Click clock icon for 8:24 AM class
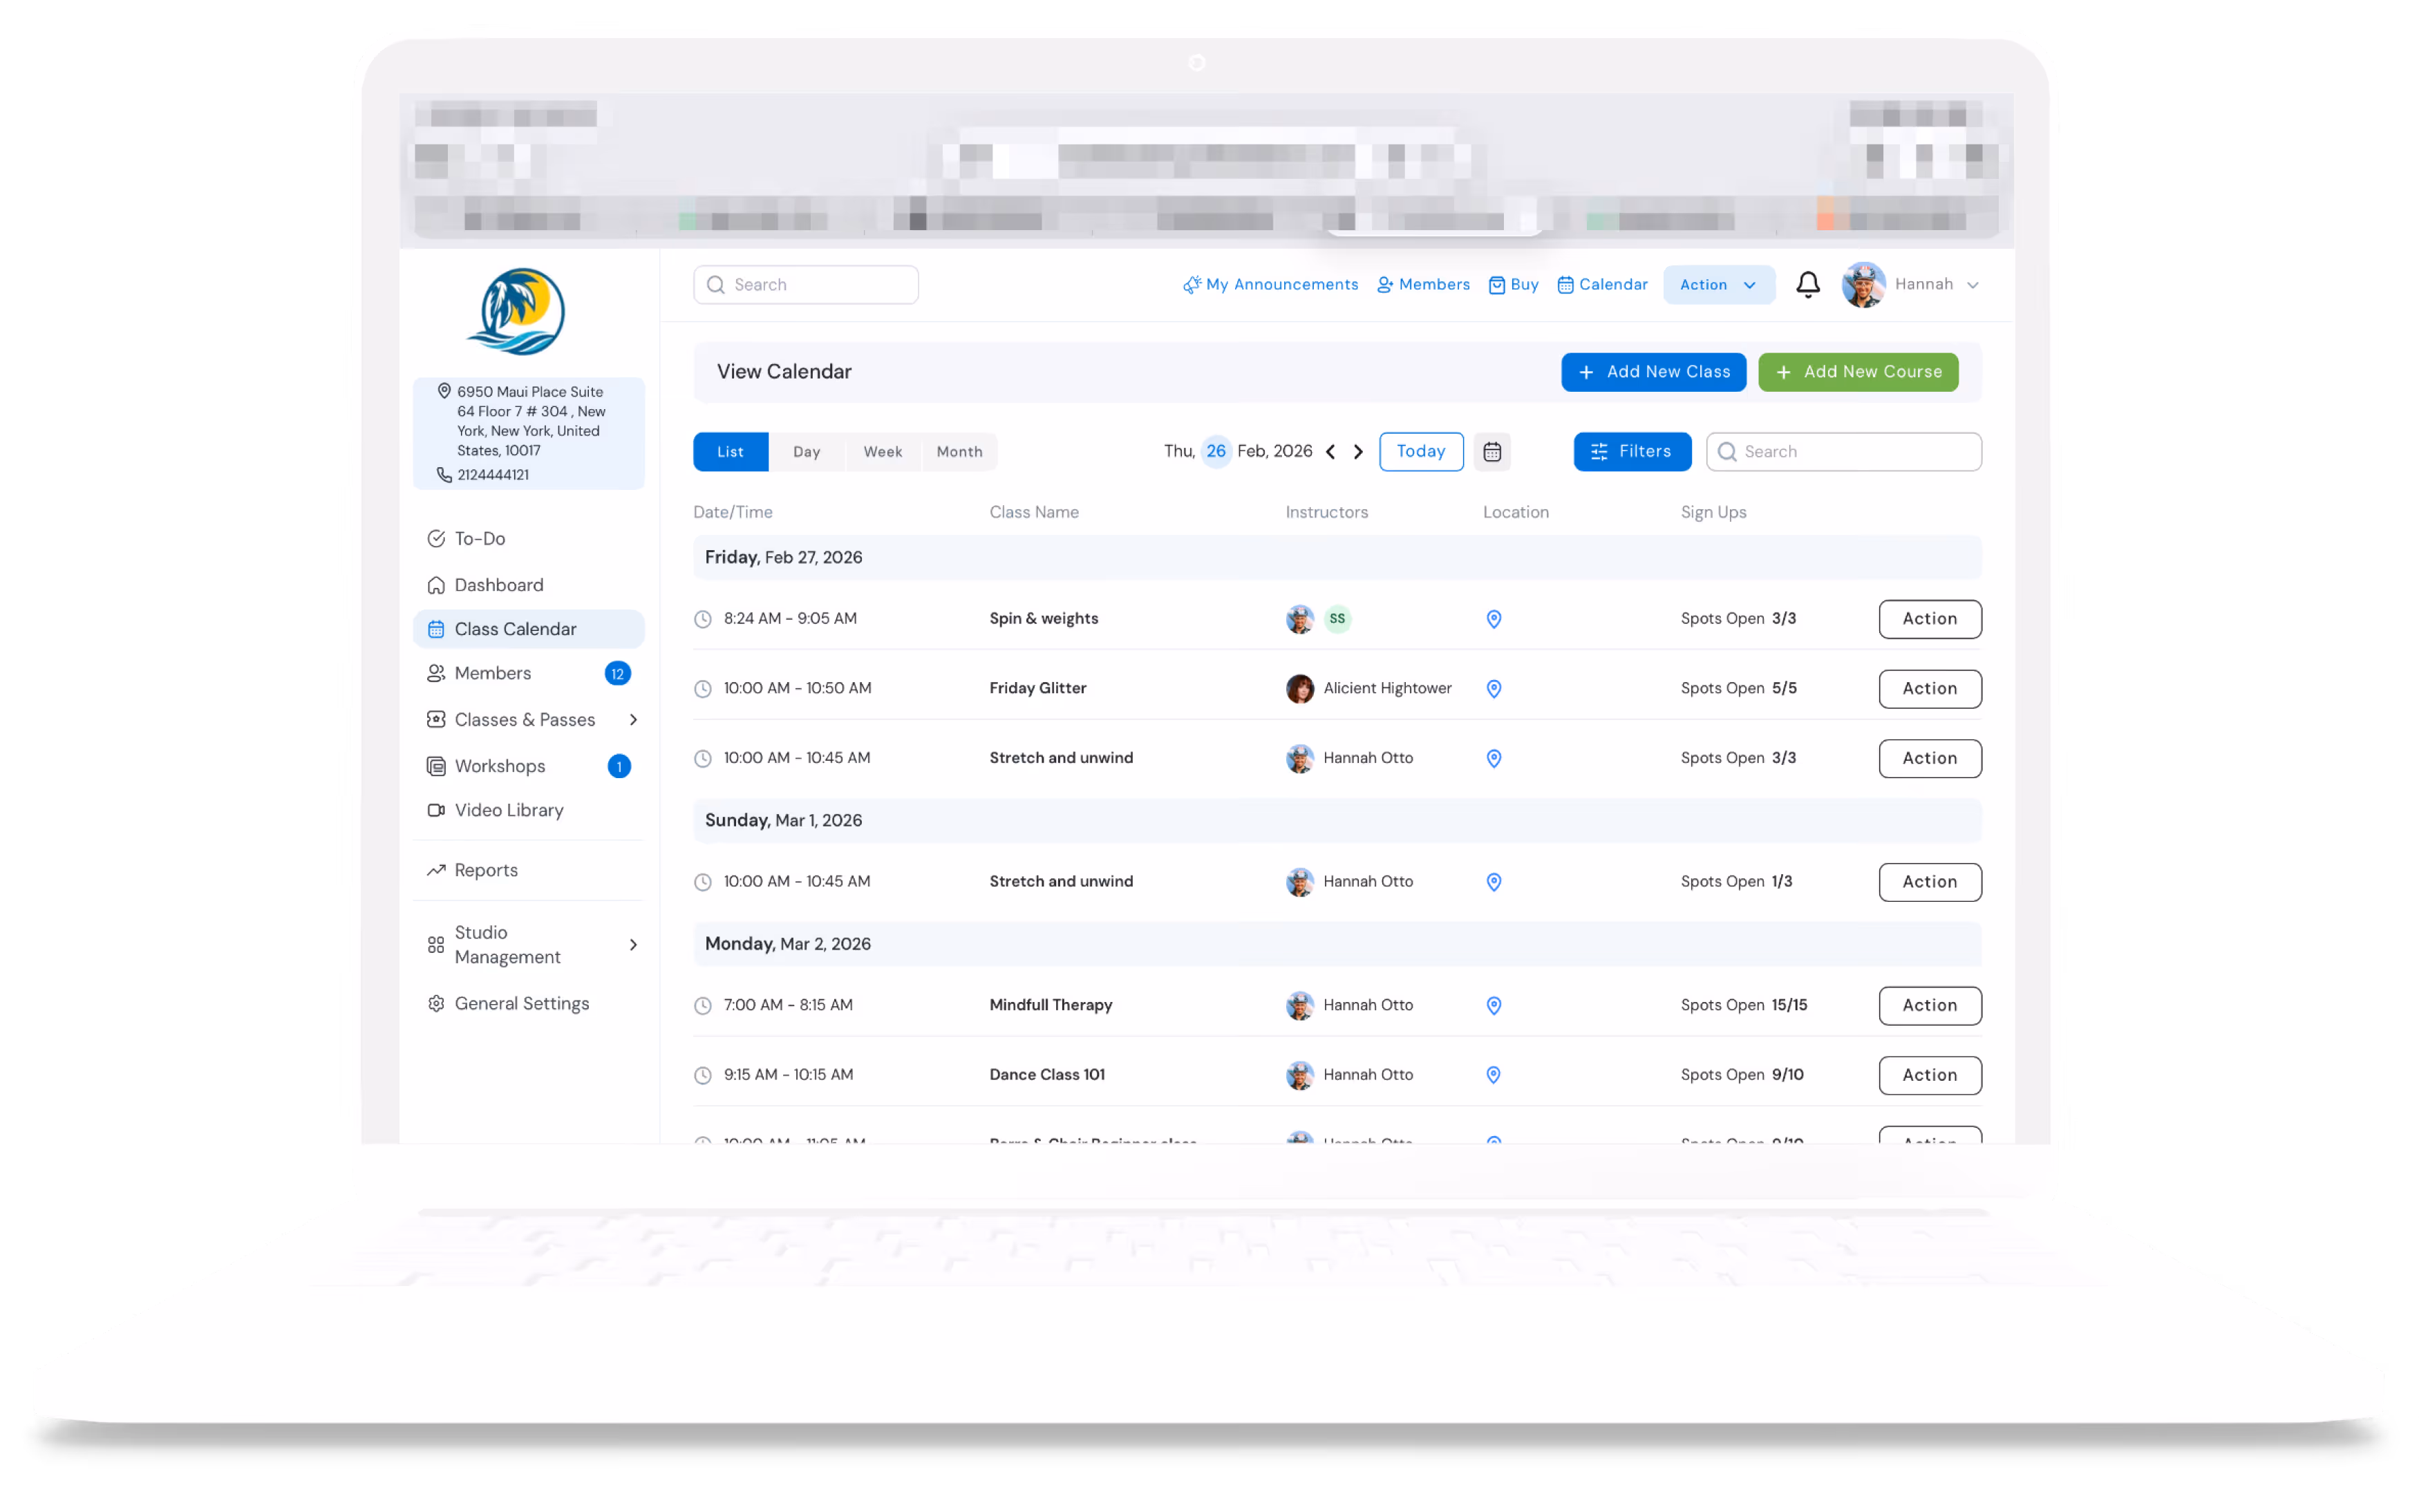Screen dimensions: 2419x1512 click(x=703, y=619)
